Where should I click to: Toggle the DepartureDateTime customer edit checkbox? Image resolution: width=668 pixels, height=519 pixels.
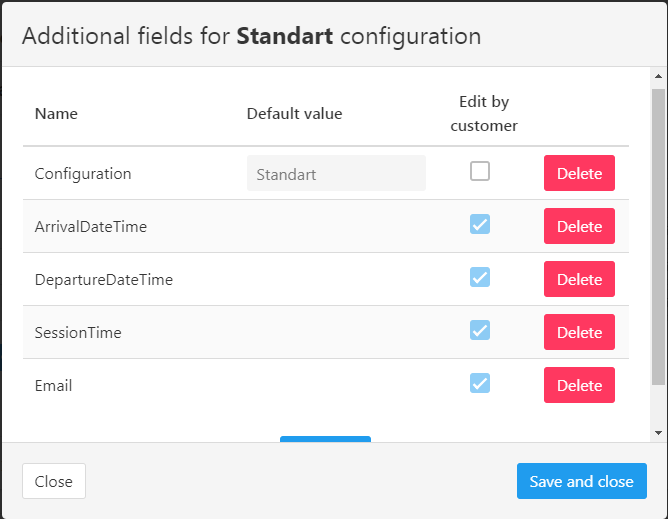[480, 278]
